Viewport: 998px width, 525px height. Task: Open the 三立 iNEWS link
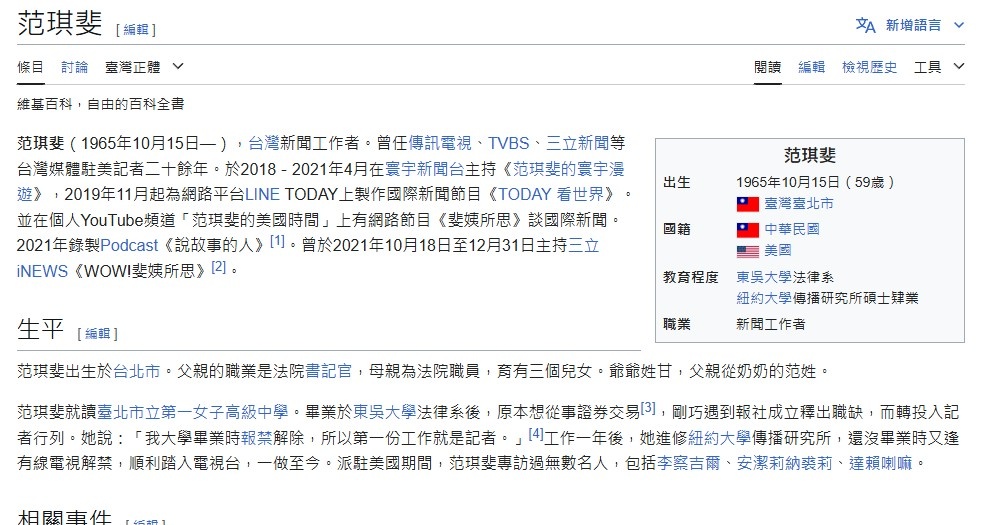[x=584, y=245]
